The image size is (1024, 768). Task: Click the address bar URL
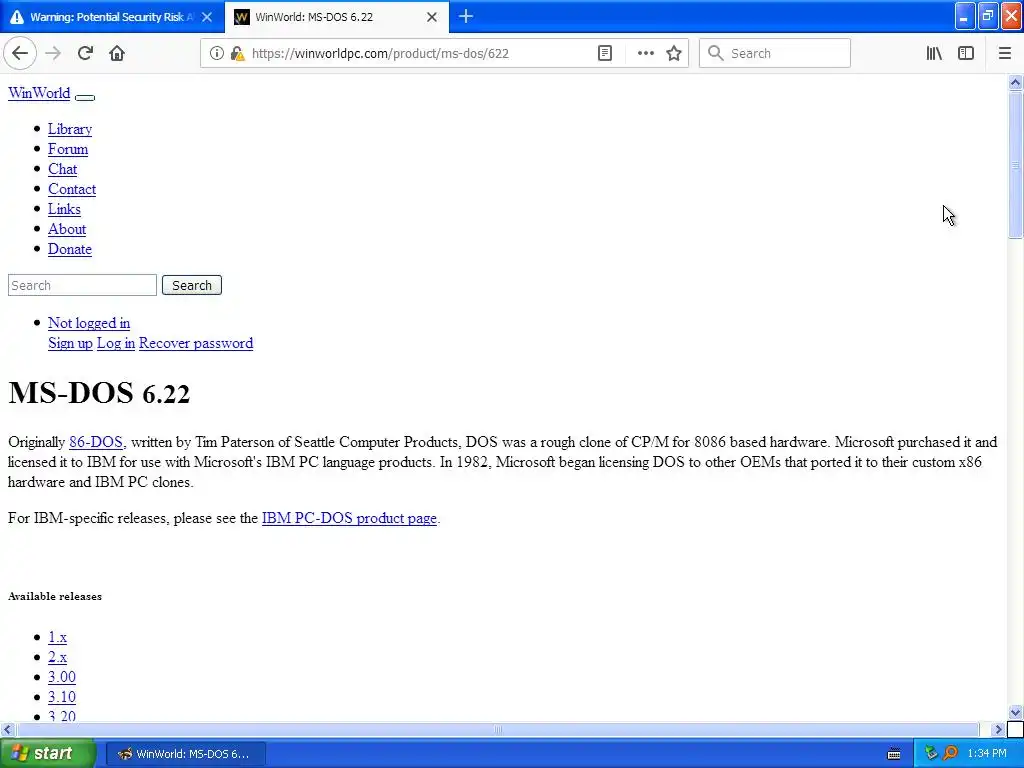pos(380,54)
